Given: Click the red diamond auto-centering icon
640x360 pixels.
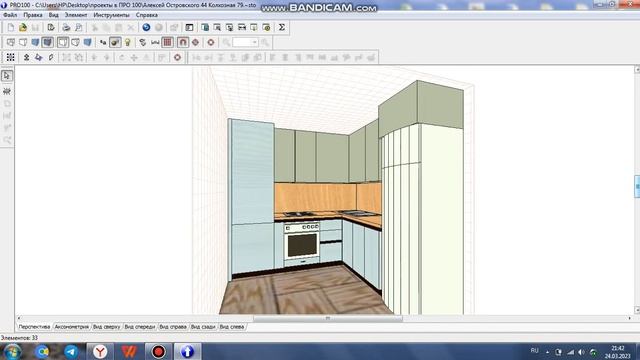Looking at the screenshot, I should click(x=196, y=42).
